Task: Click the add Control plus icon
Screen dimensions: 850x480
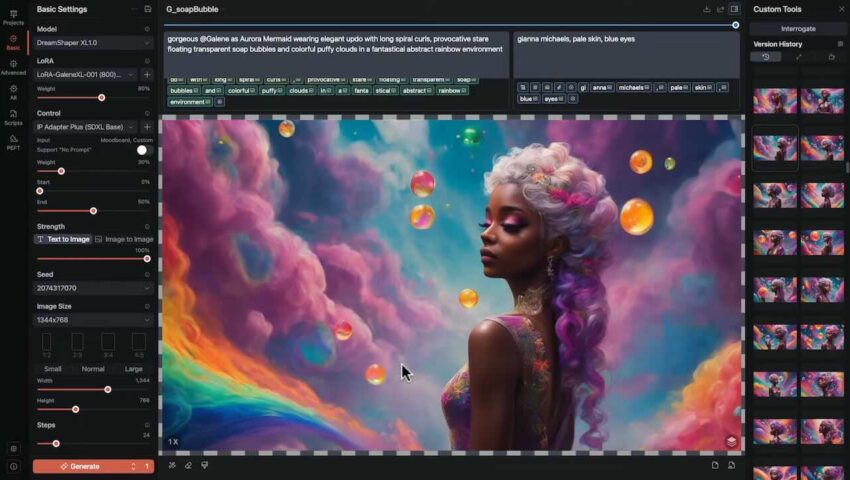Action: pyautogui.click(x=147, y=127)
